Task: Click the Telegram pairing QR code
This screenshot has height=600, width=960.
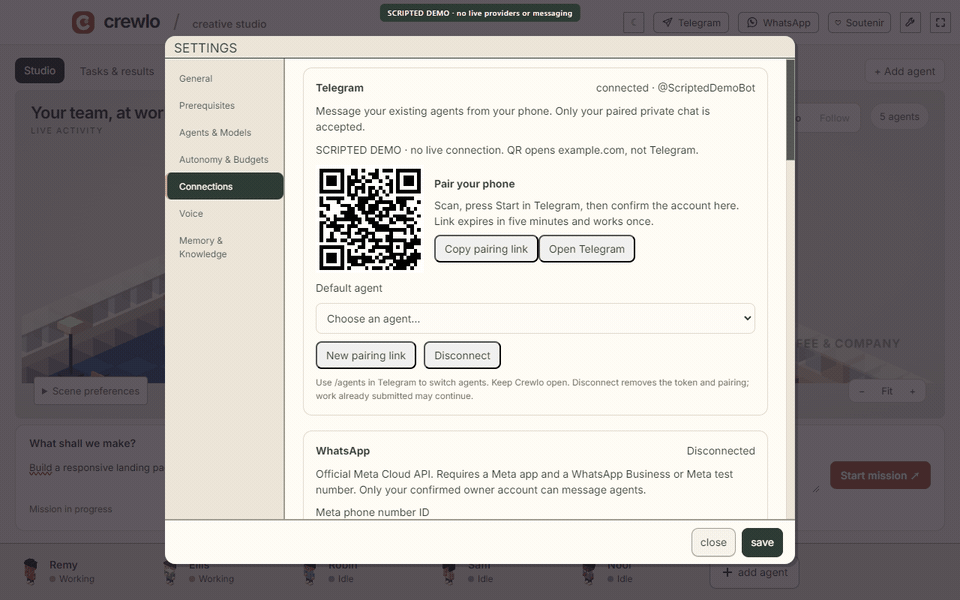Action: pyautogui.click(x=370, y=219)
